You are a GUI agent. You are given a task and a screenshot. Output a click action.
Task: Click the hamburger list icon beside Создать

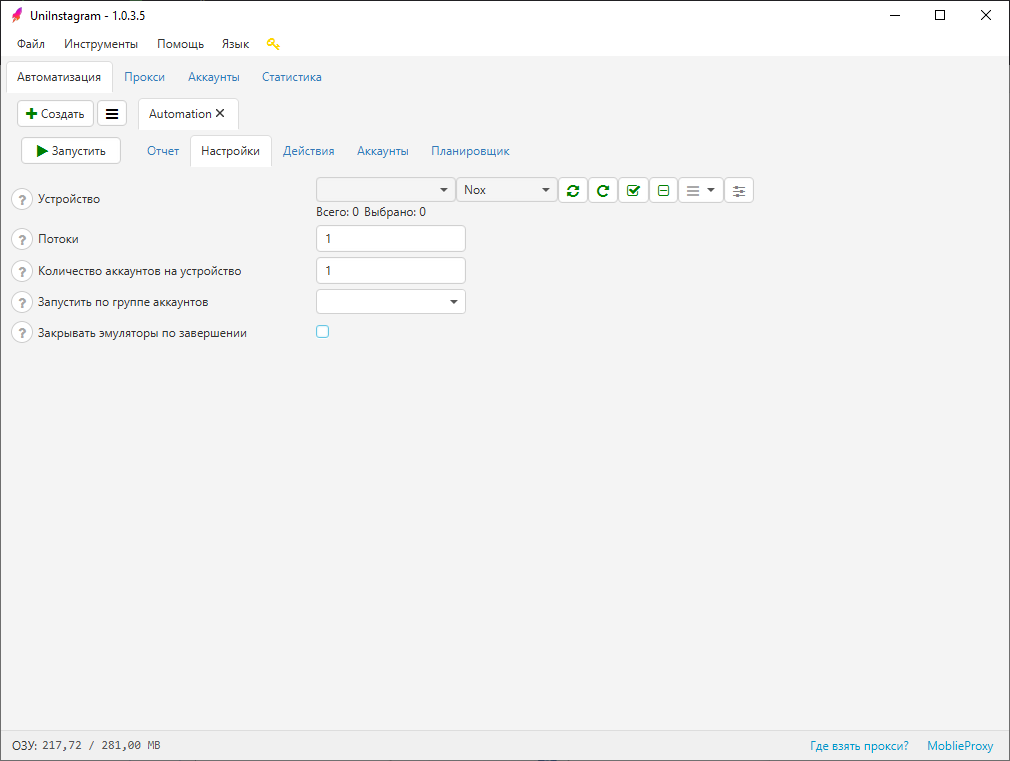pos(112,114)
